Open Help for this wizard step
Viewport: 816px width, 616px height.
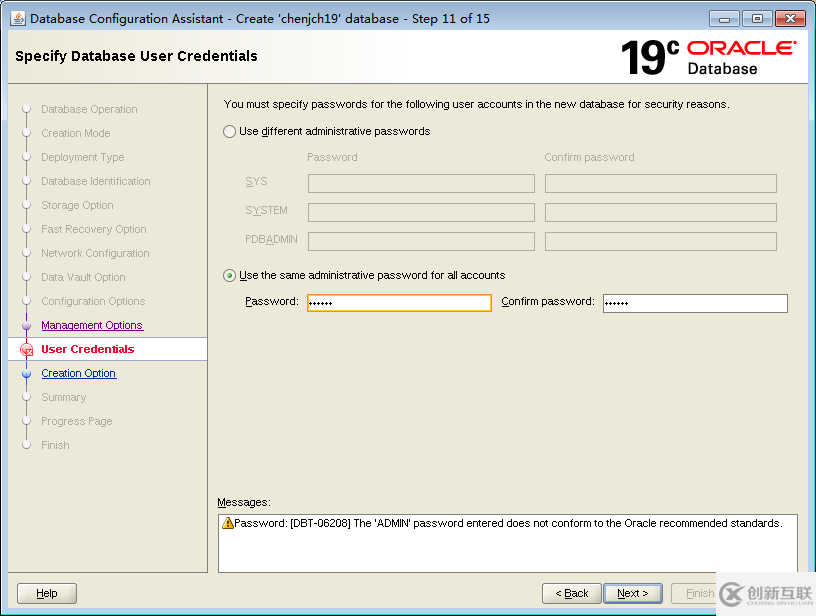coord(47,593)
